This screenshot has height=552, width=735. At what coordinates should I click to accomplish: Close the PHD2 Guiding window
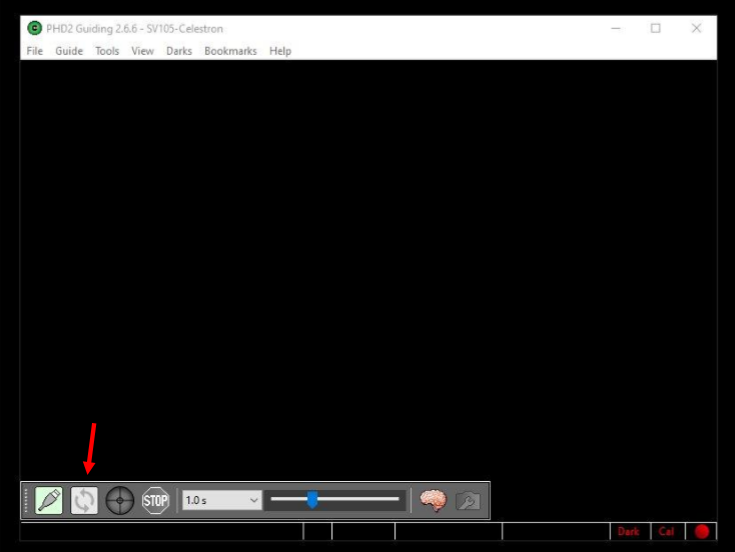pos(697,29)
